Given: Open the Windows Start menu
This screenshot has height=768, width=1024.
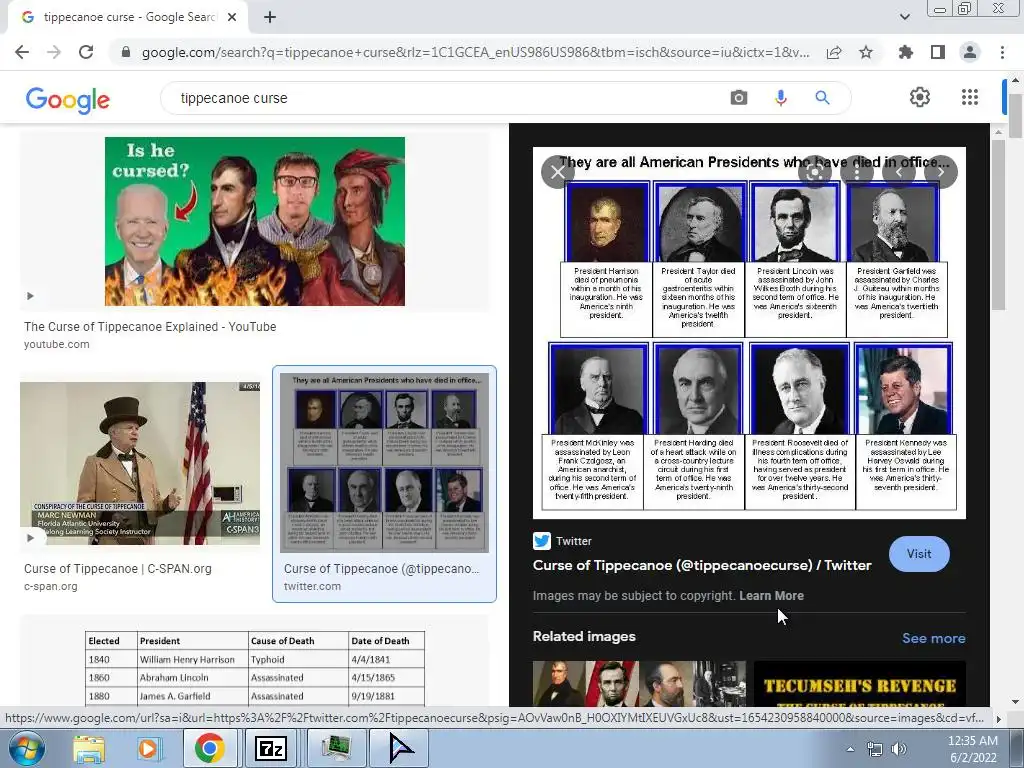Looking at the screenshot, I should coord(25,748).
